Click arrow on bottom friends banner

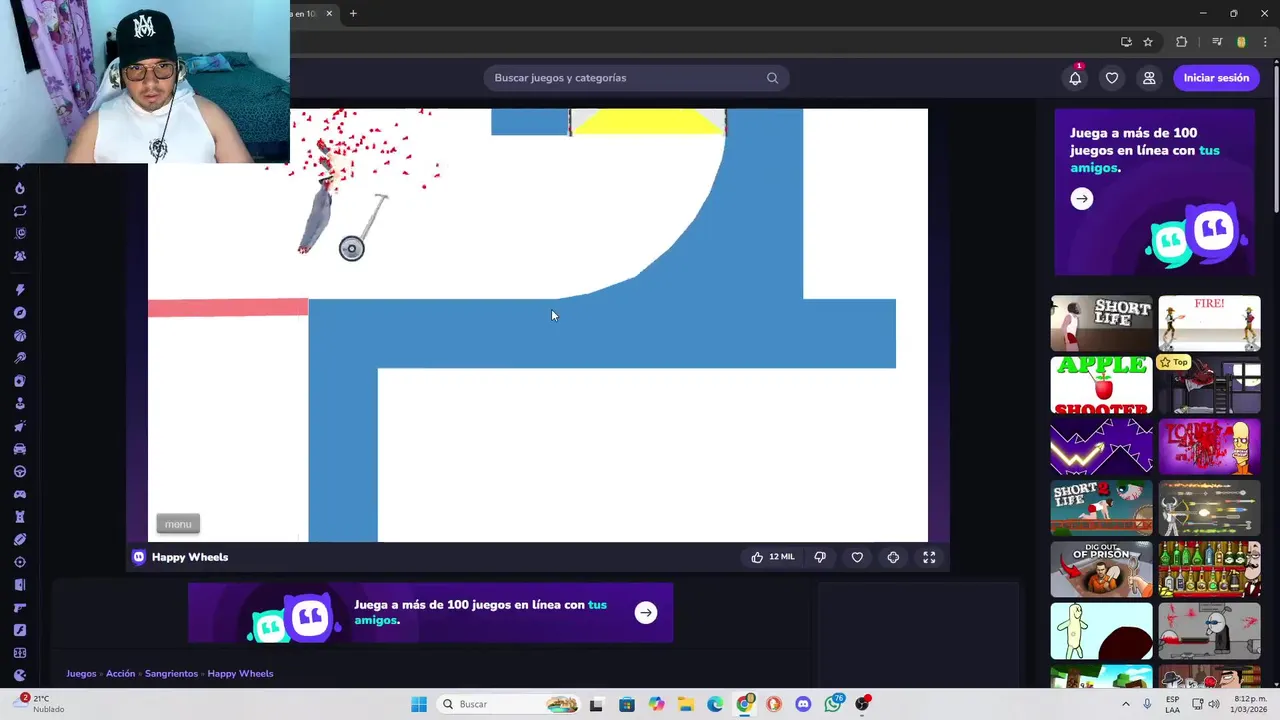click(x=646, y=613)
